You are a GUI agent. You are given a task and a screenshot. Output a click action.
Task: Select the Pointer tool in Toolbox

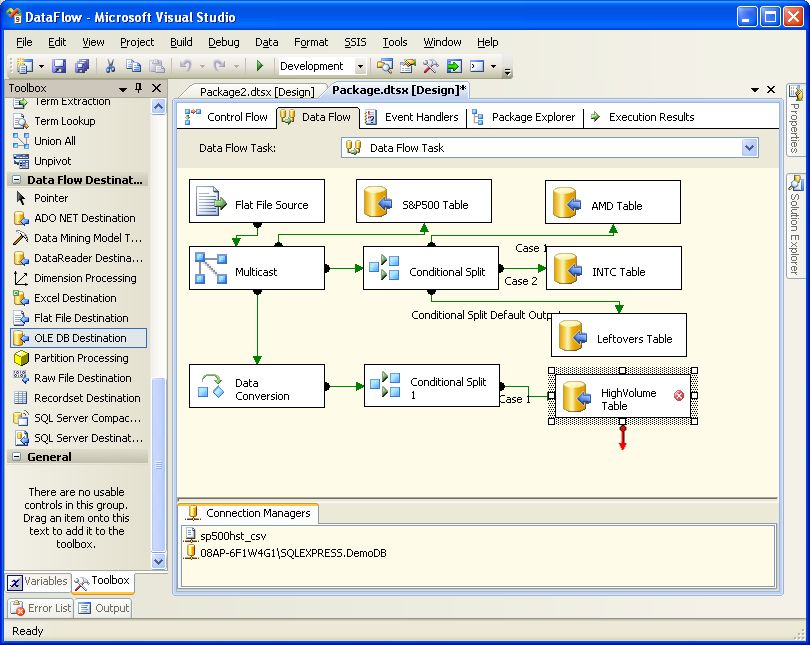coord(79,198)
